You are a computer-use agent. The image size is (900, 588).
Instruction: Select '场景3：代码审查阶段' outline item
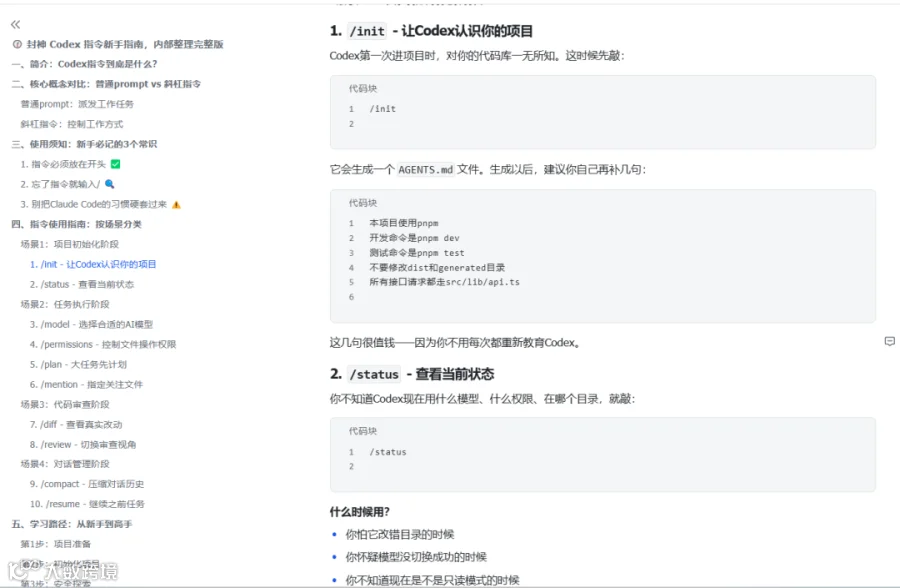[65, 404]
